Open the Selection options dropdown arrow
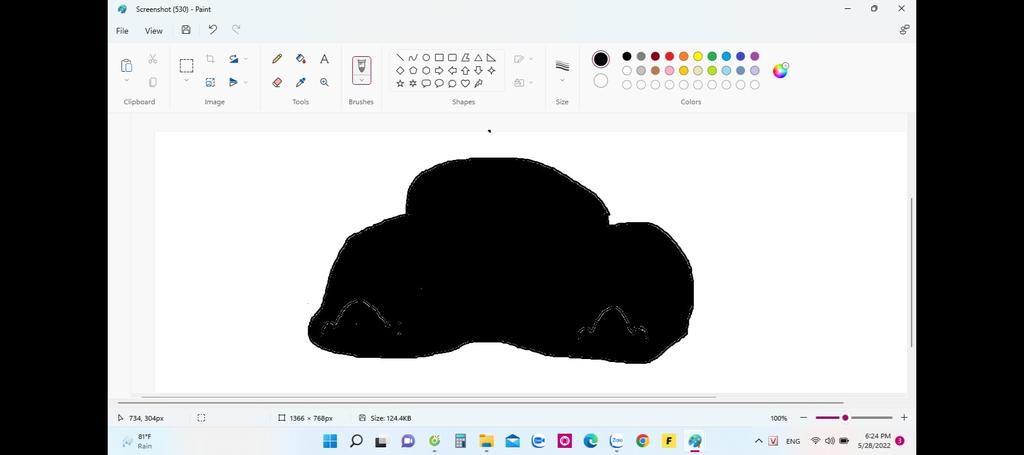The height and width of the screenshot is (455, 1024). click(186, 82)
